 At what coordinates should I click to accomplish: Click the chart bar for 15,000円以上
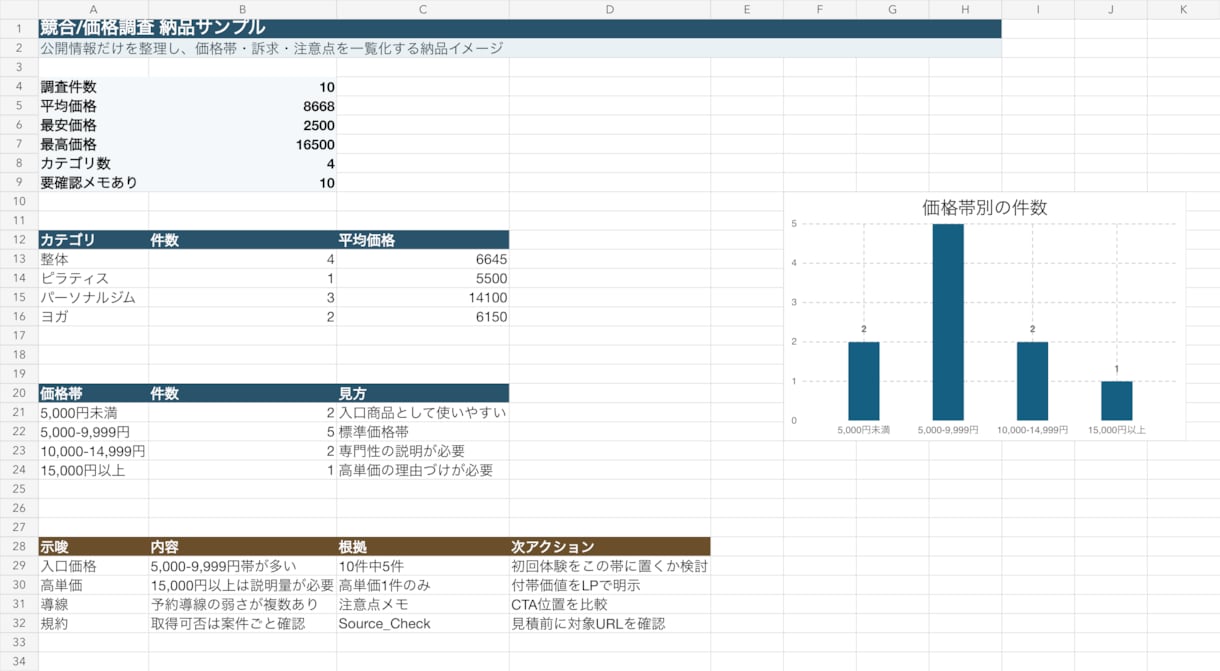click(1117, 400)
